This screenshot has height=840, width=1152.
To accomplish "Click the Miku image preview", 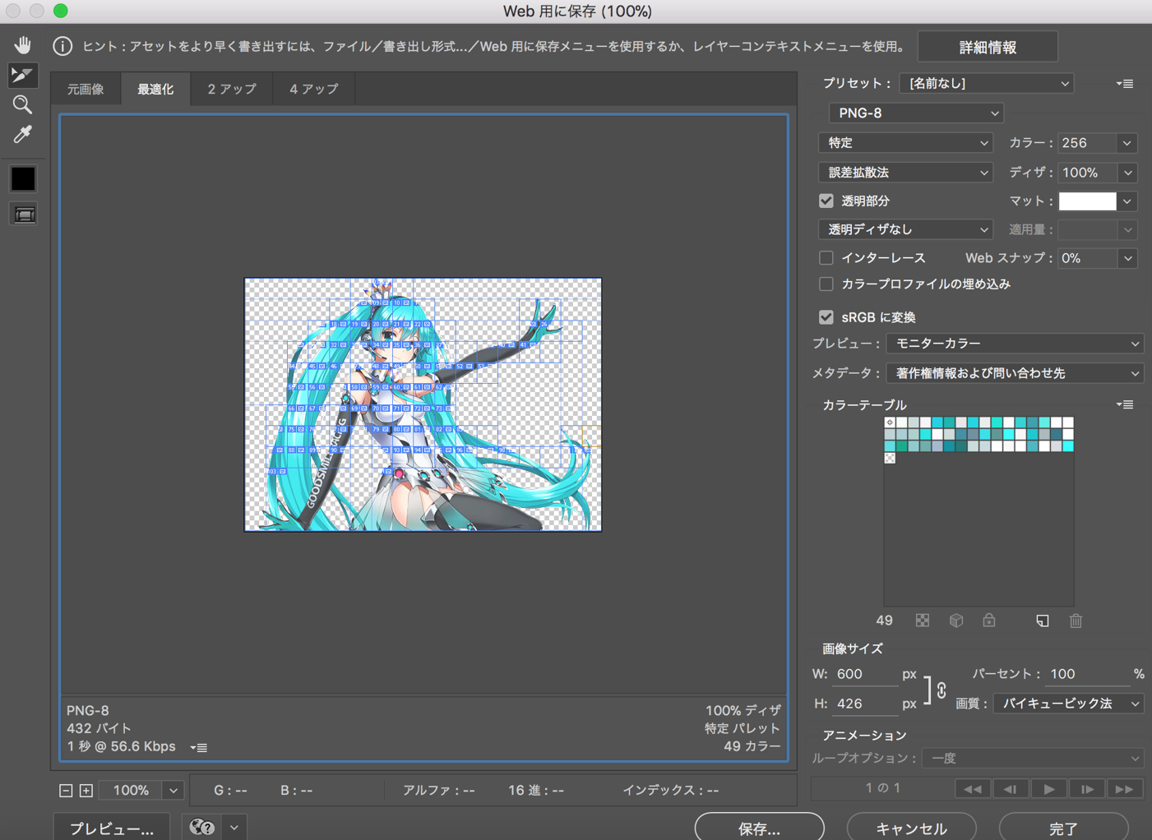I will click(x=423, y=404).
